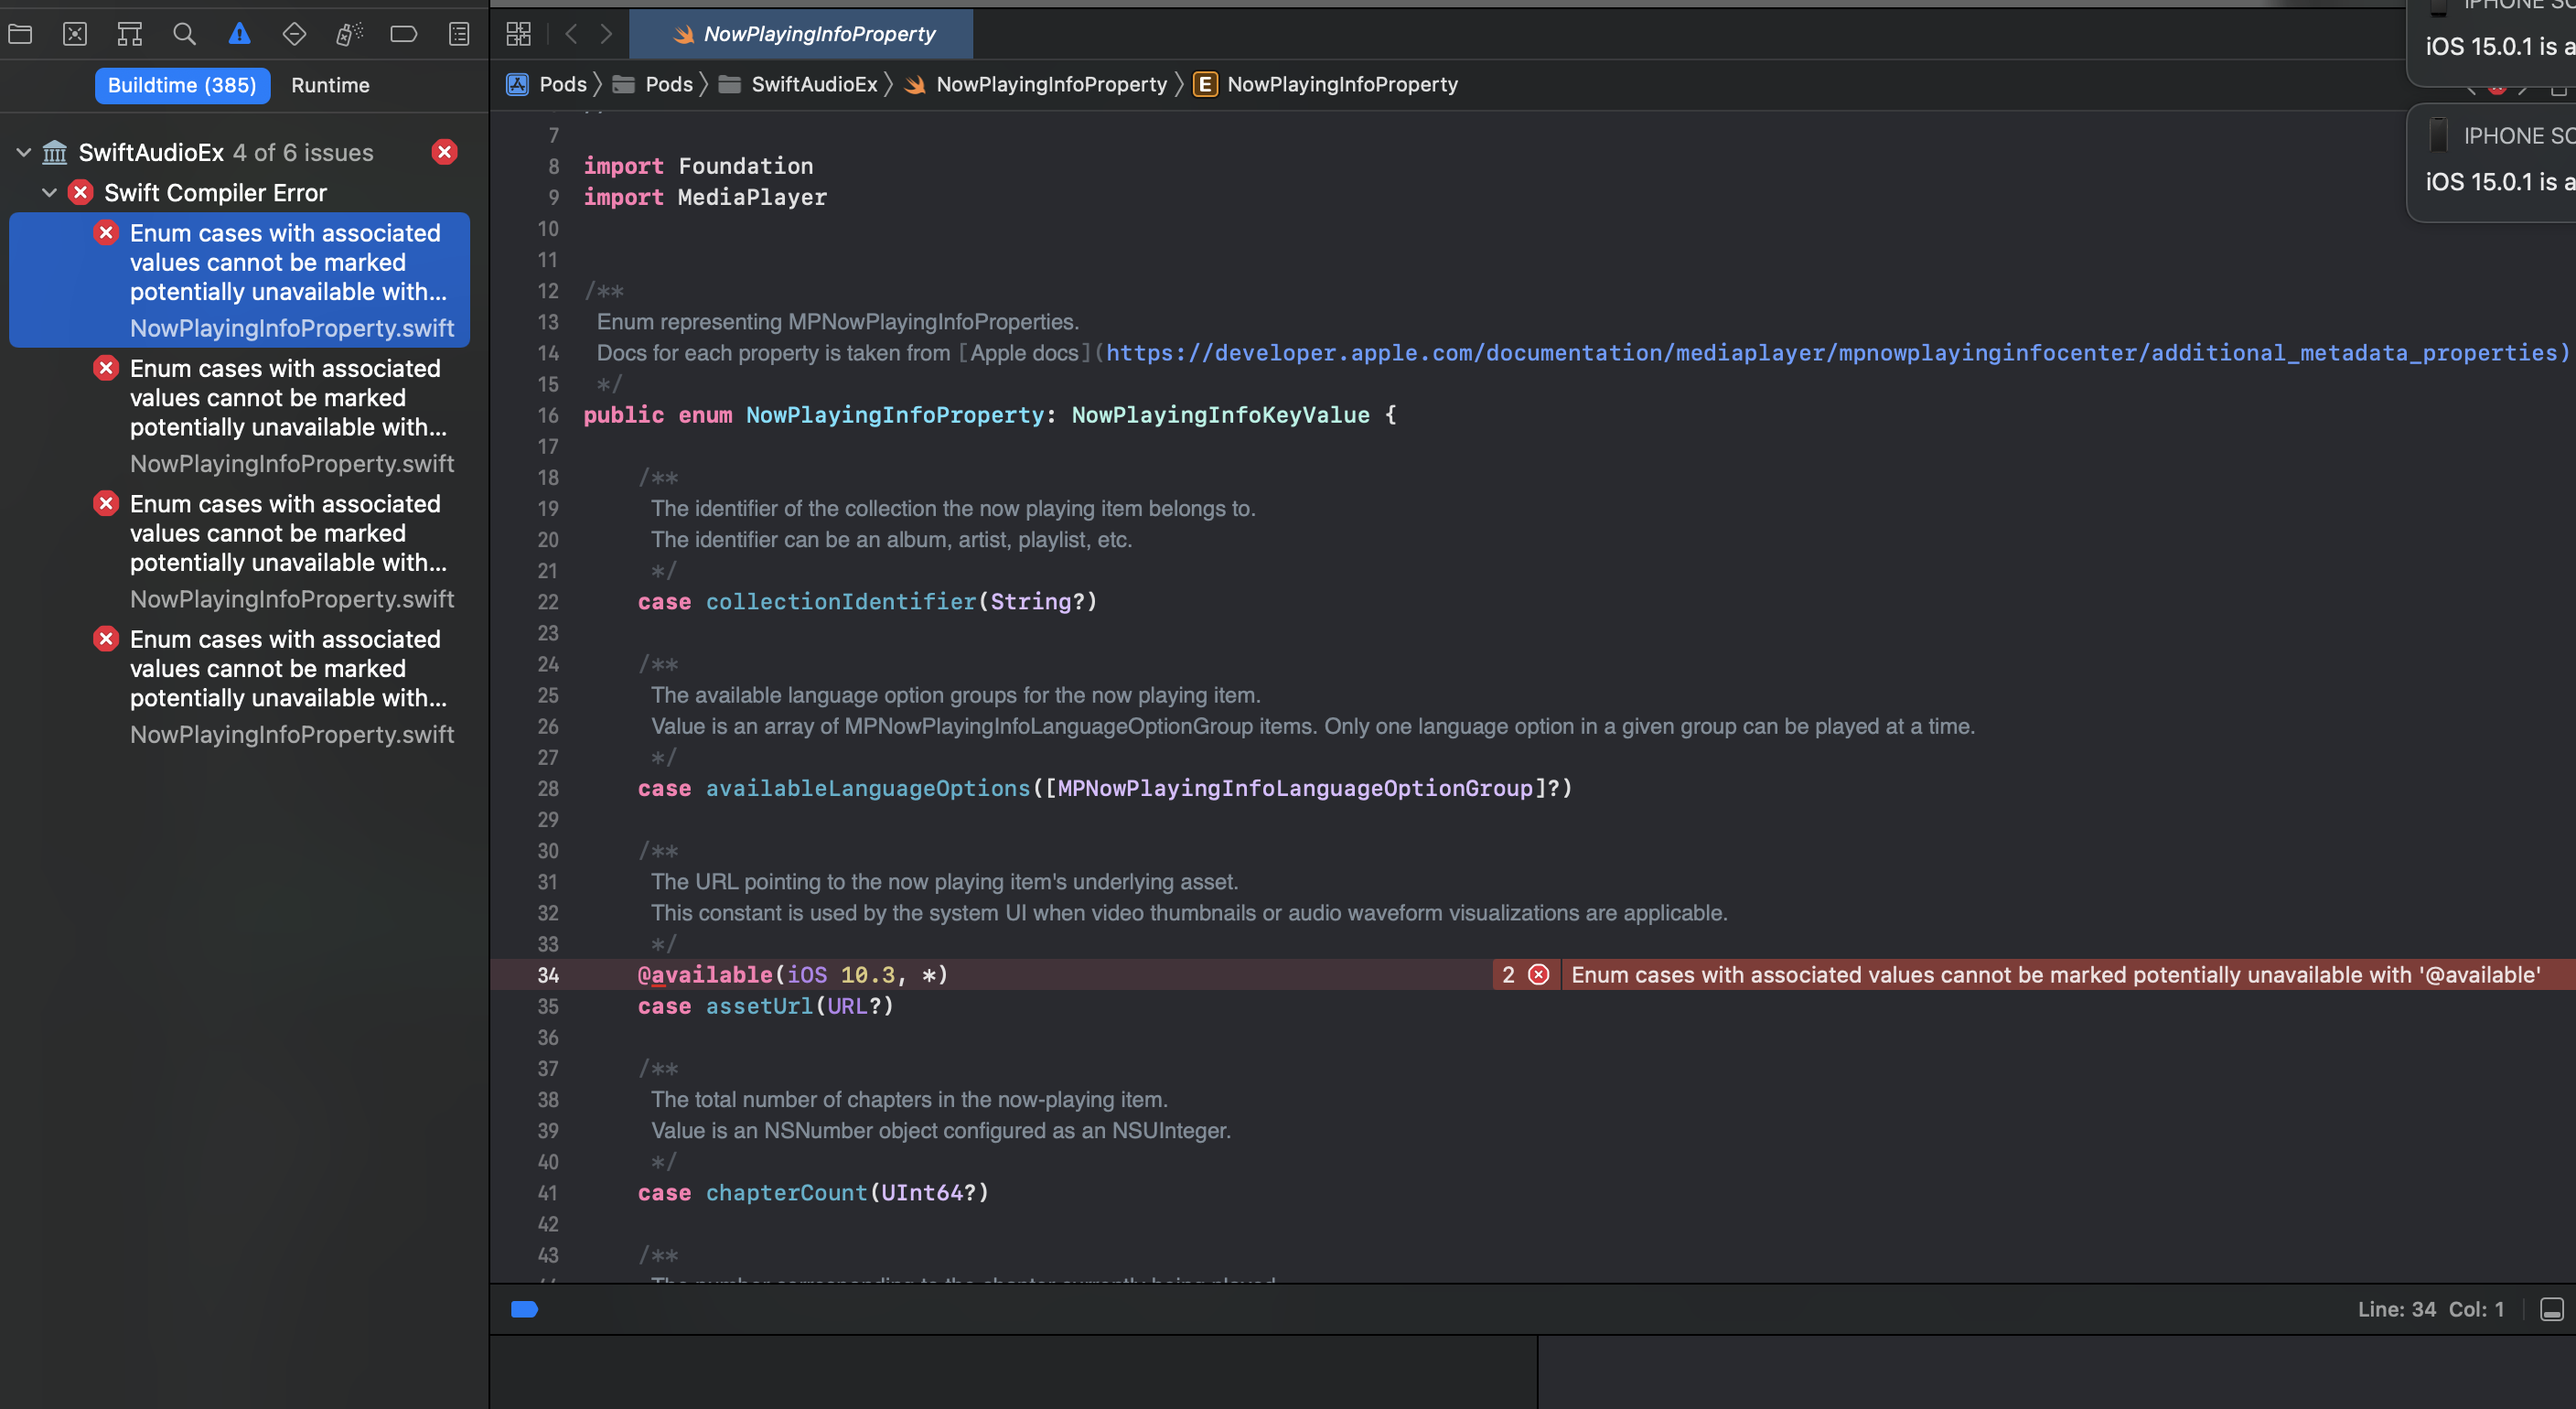
Task: Select the Find navigator magnifier icon
Action: click(184, 33)
